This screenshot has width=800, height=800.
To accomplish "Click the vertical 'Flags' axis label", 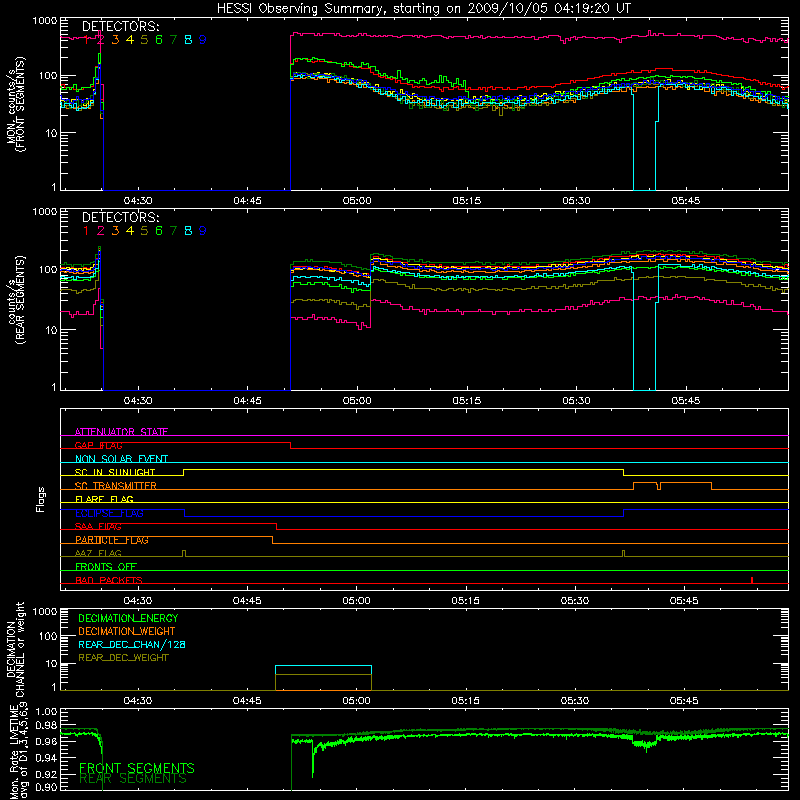I will click(x=41, y=499).
